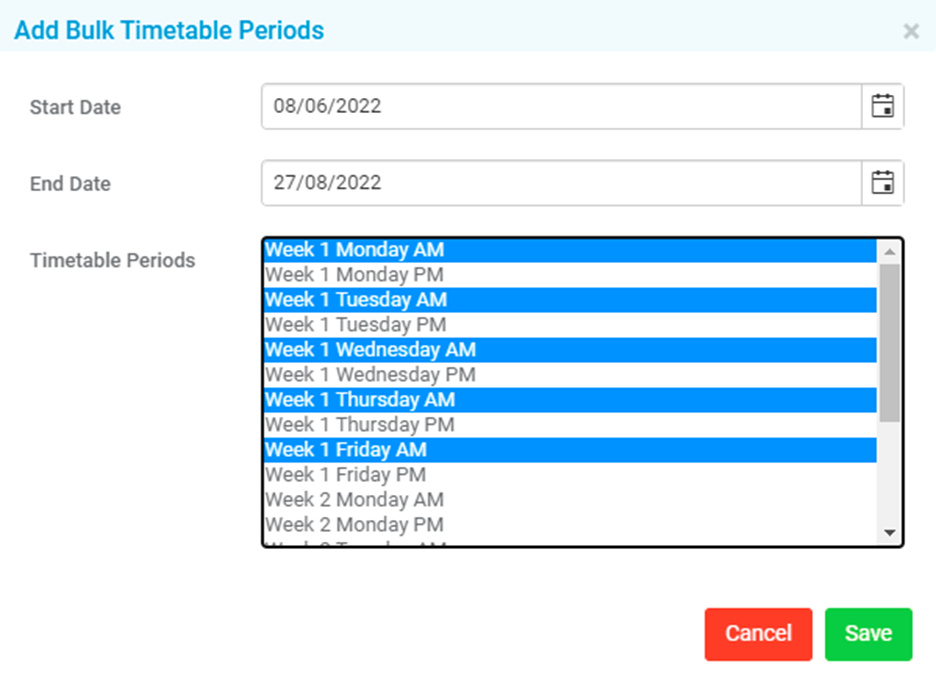Click the End Date input field

[562, 183]
